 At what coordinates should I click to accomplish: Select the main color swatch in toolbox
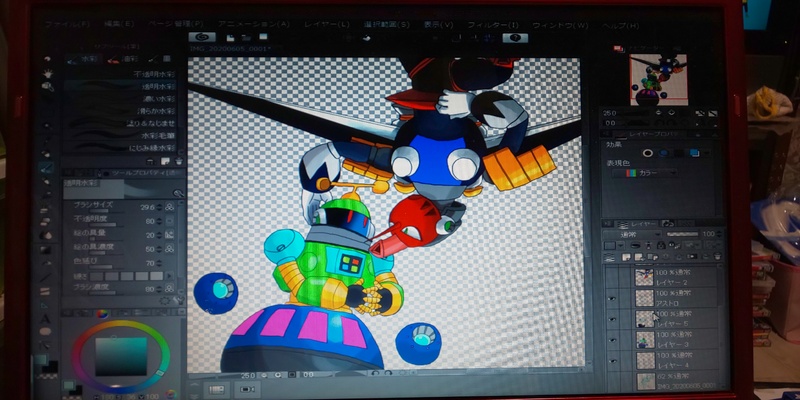point(42,361)
